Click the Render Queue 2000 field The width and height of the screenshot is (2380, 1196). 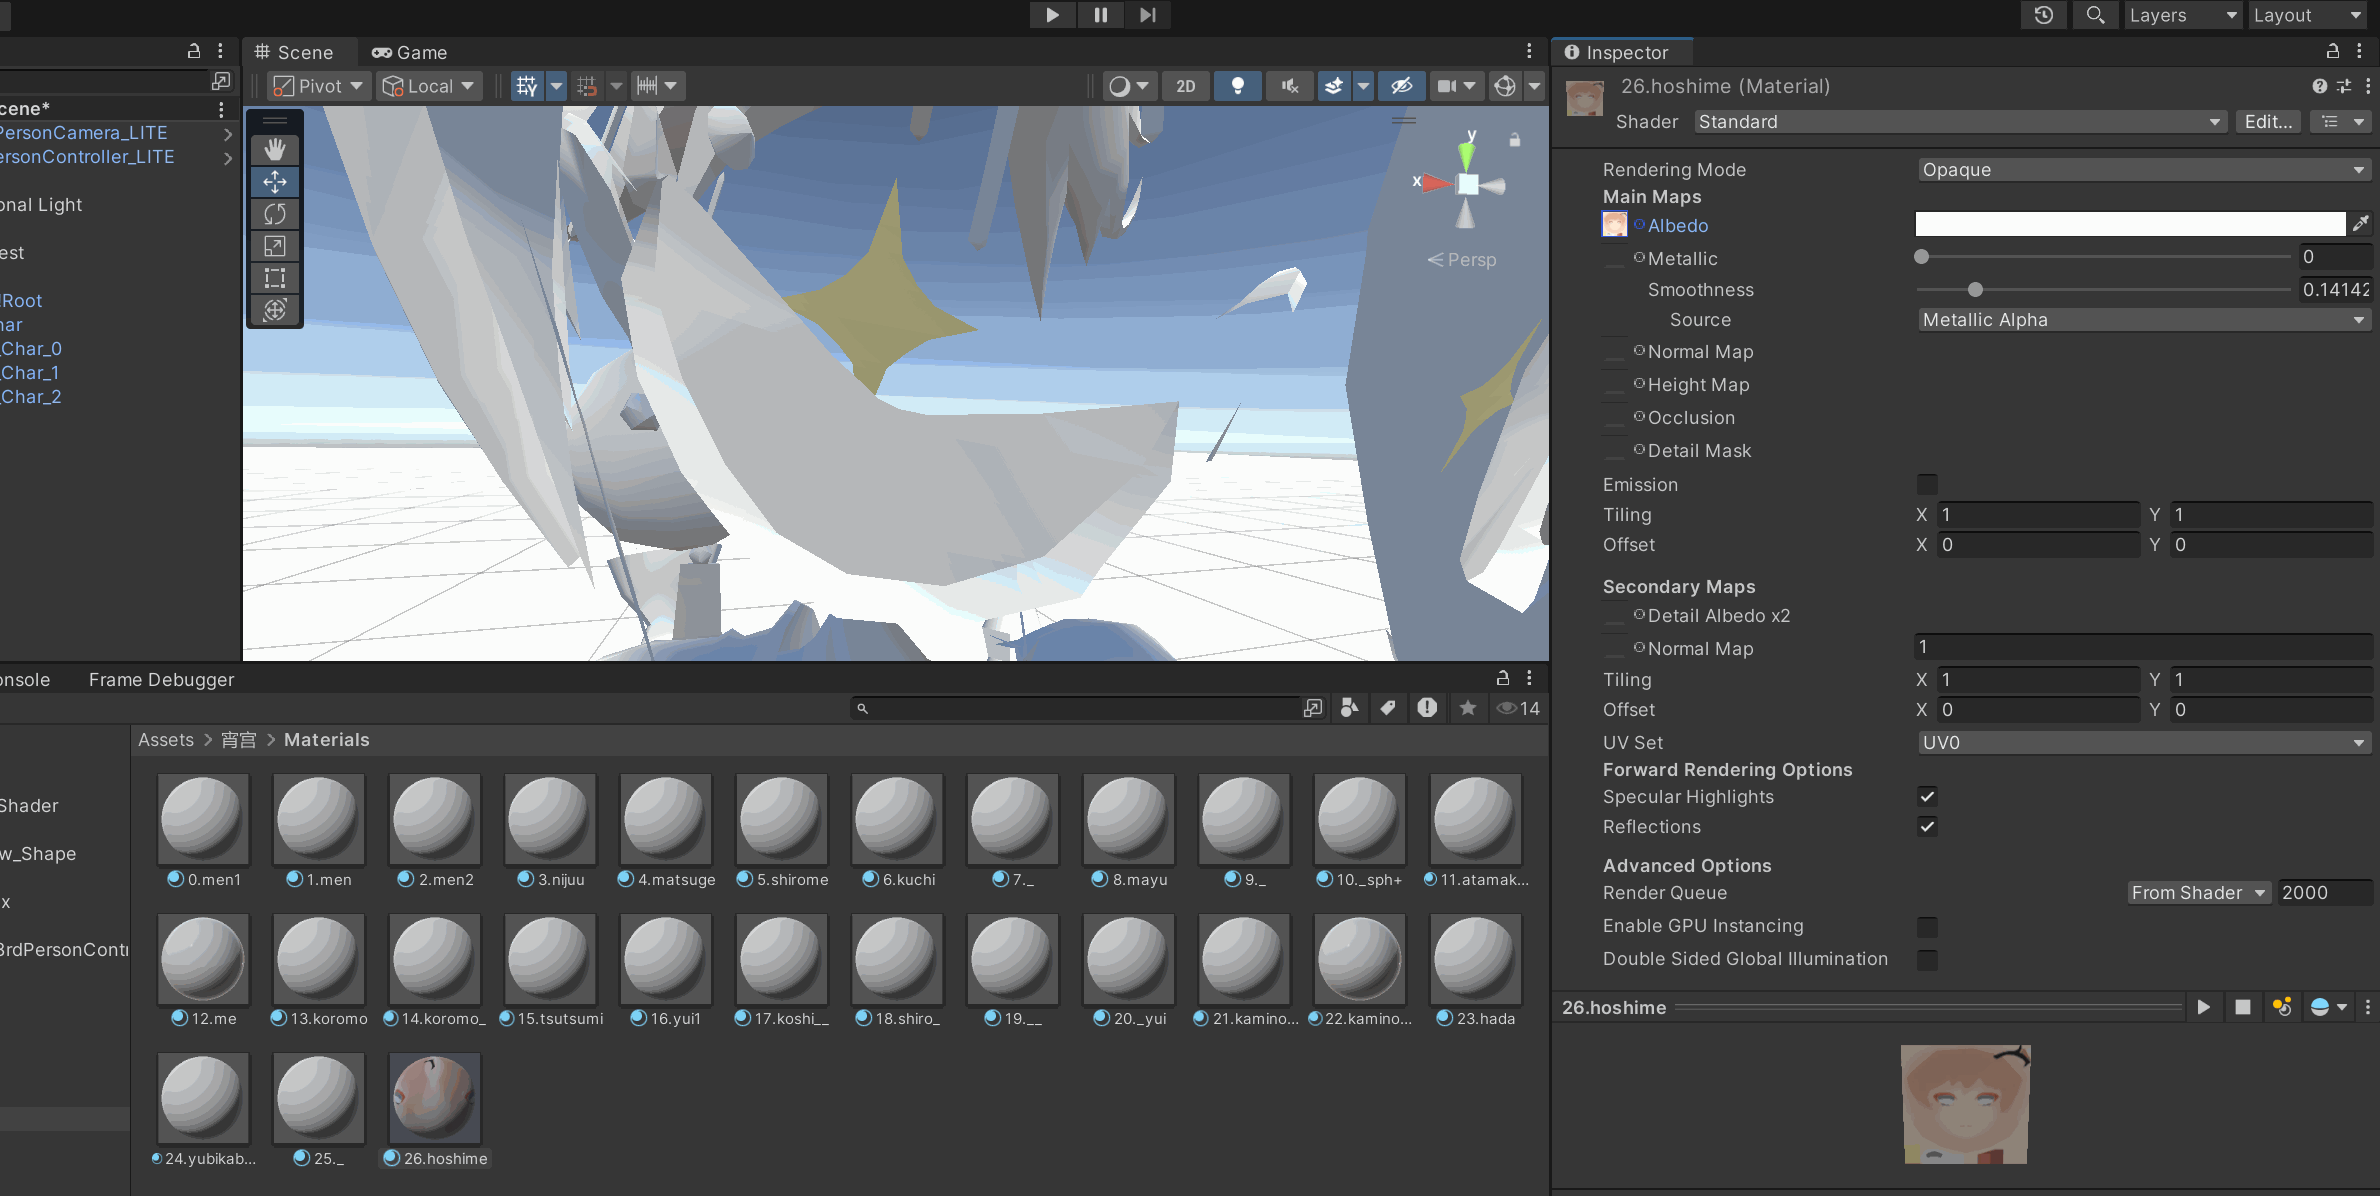[2323, 893]
